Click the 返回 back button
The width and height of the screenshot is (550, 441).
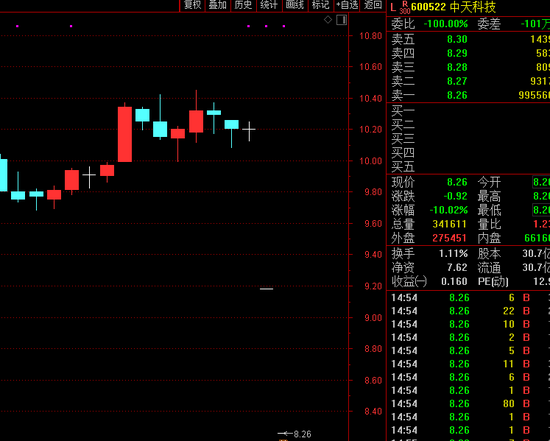[373, 5]
